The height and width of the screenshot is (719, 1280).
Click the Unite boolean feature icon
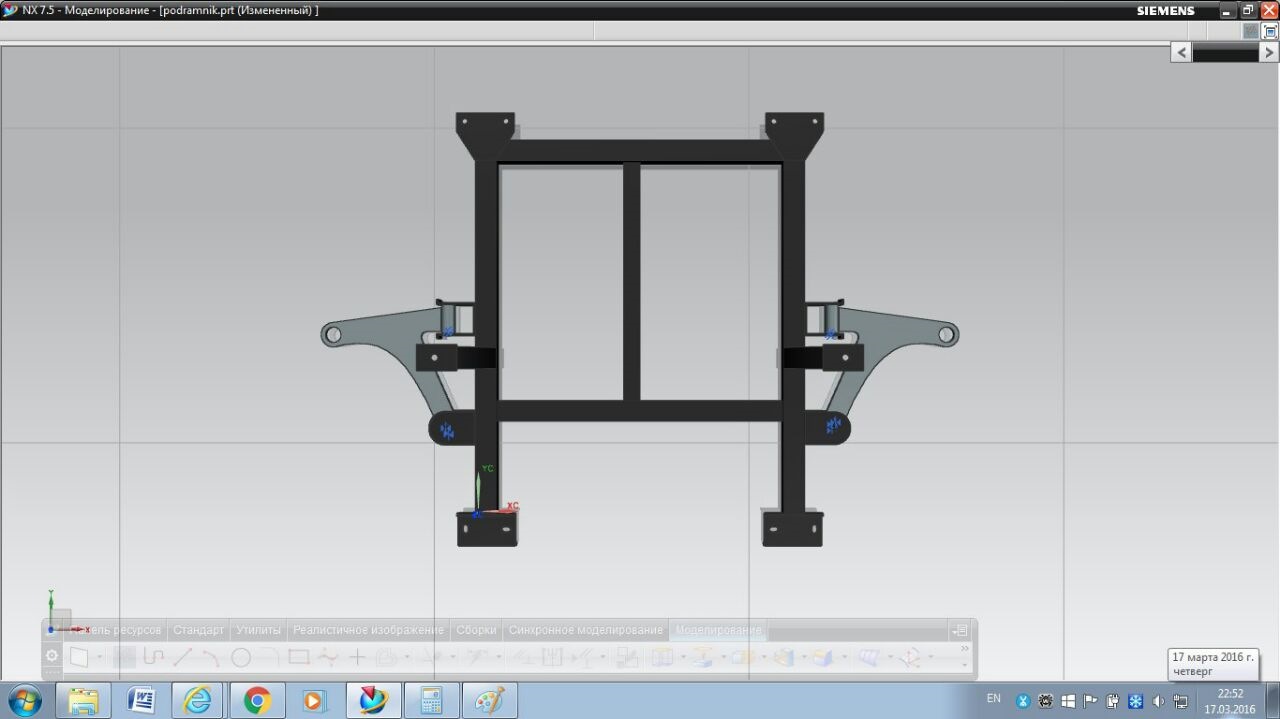[x=743, y=657]
